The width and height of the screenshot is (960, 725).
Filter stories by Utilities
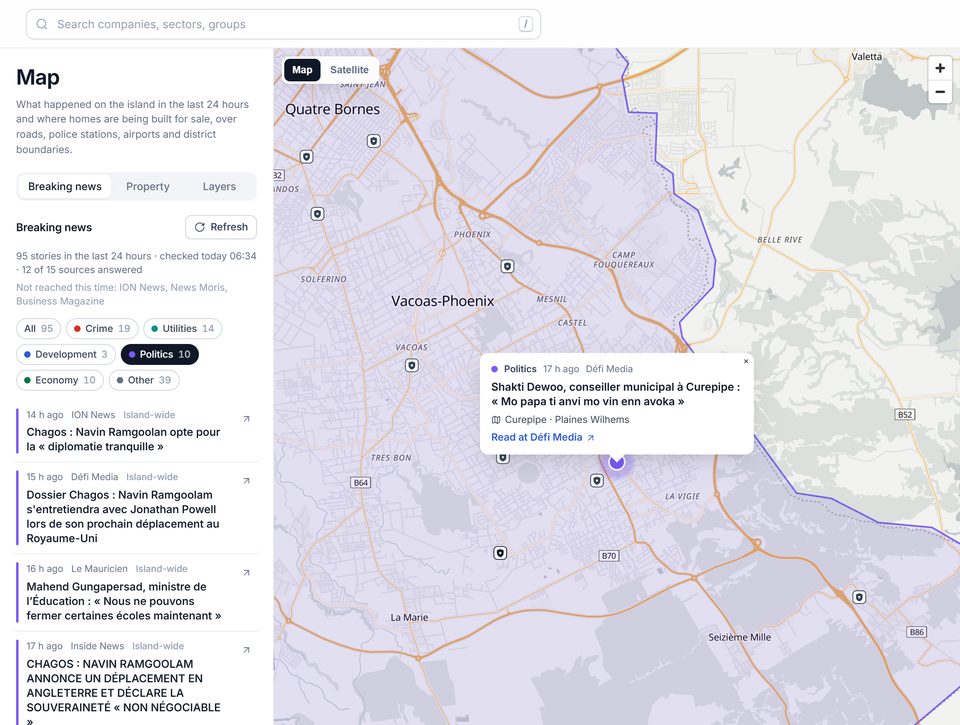point(182,329)
